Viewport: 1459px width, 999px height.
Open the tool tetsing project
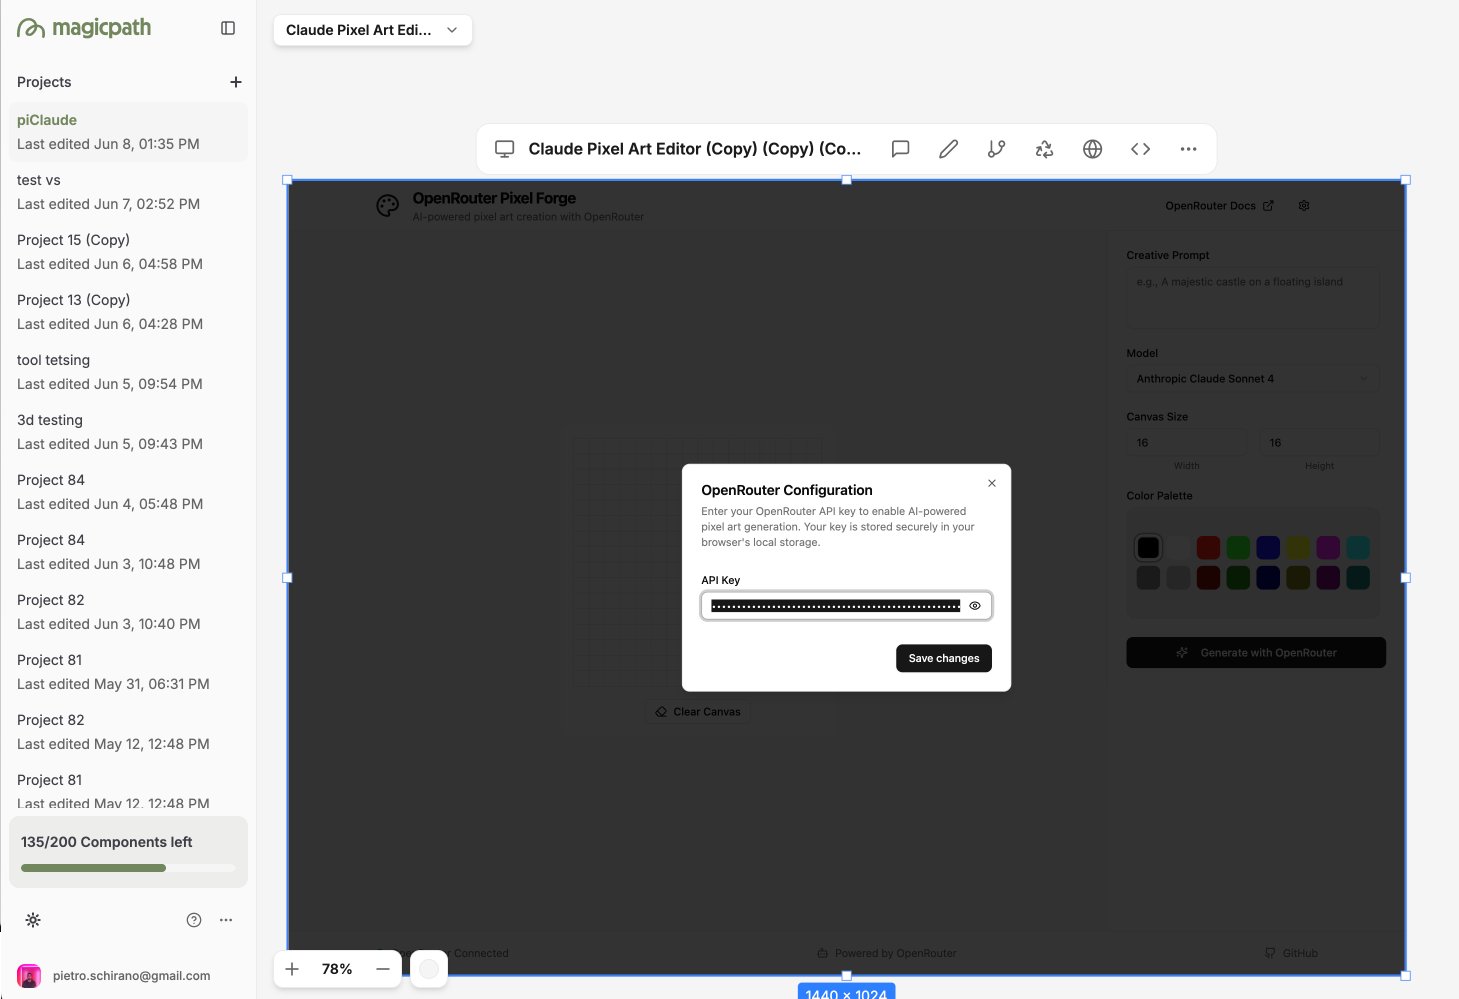pos(128,372)
